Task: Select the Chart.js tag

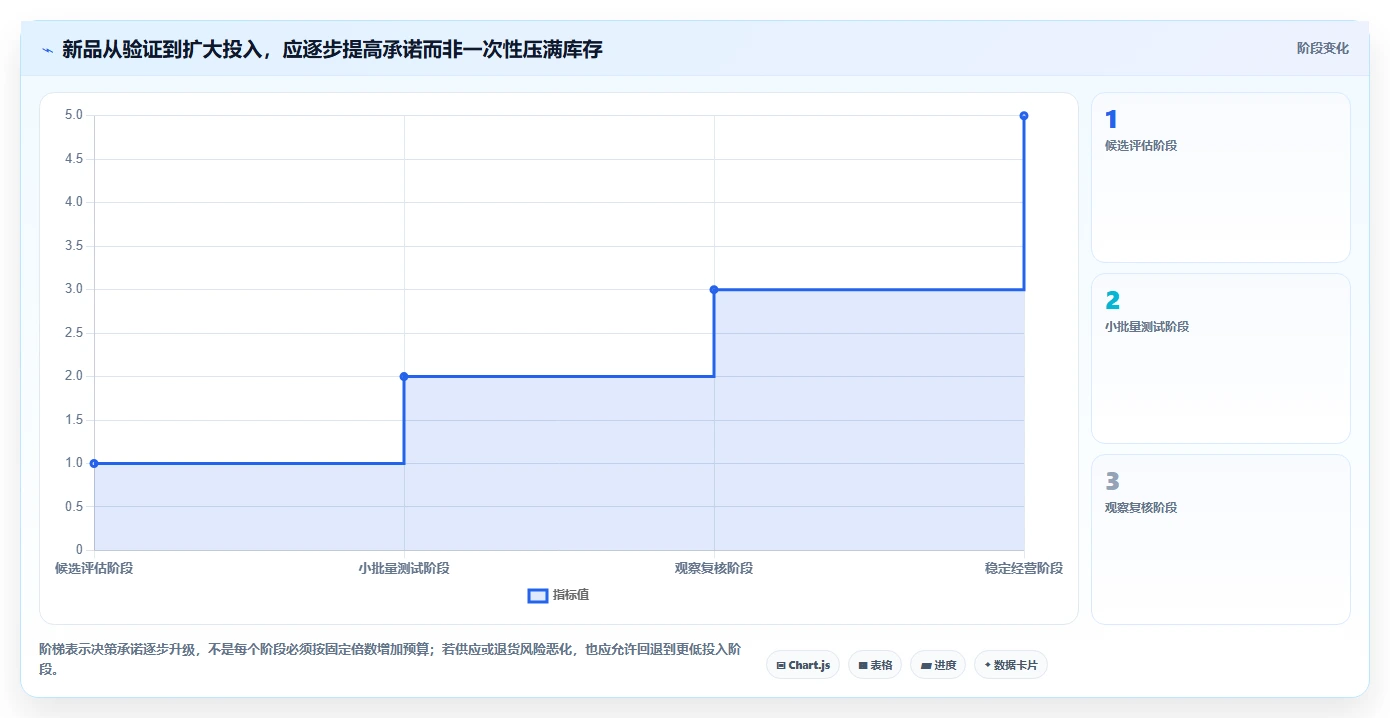Action: (x=803, y=665)
